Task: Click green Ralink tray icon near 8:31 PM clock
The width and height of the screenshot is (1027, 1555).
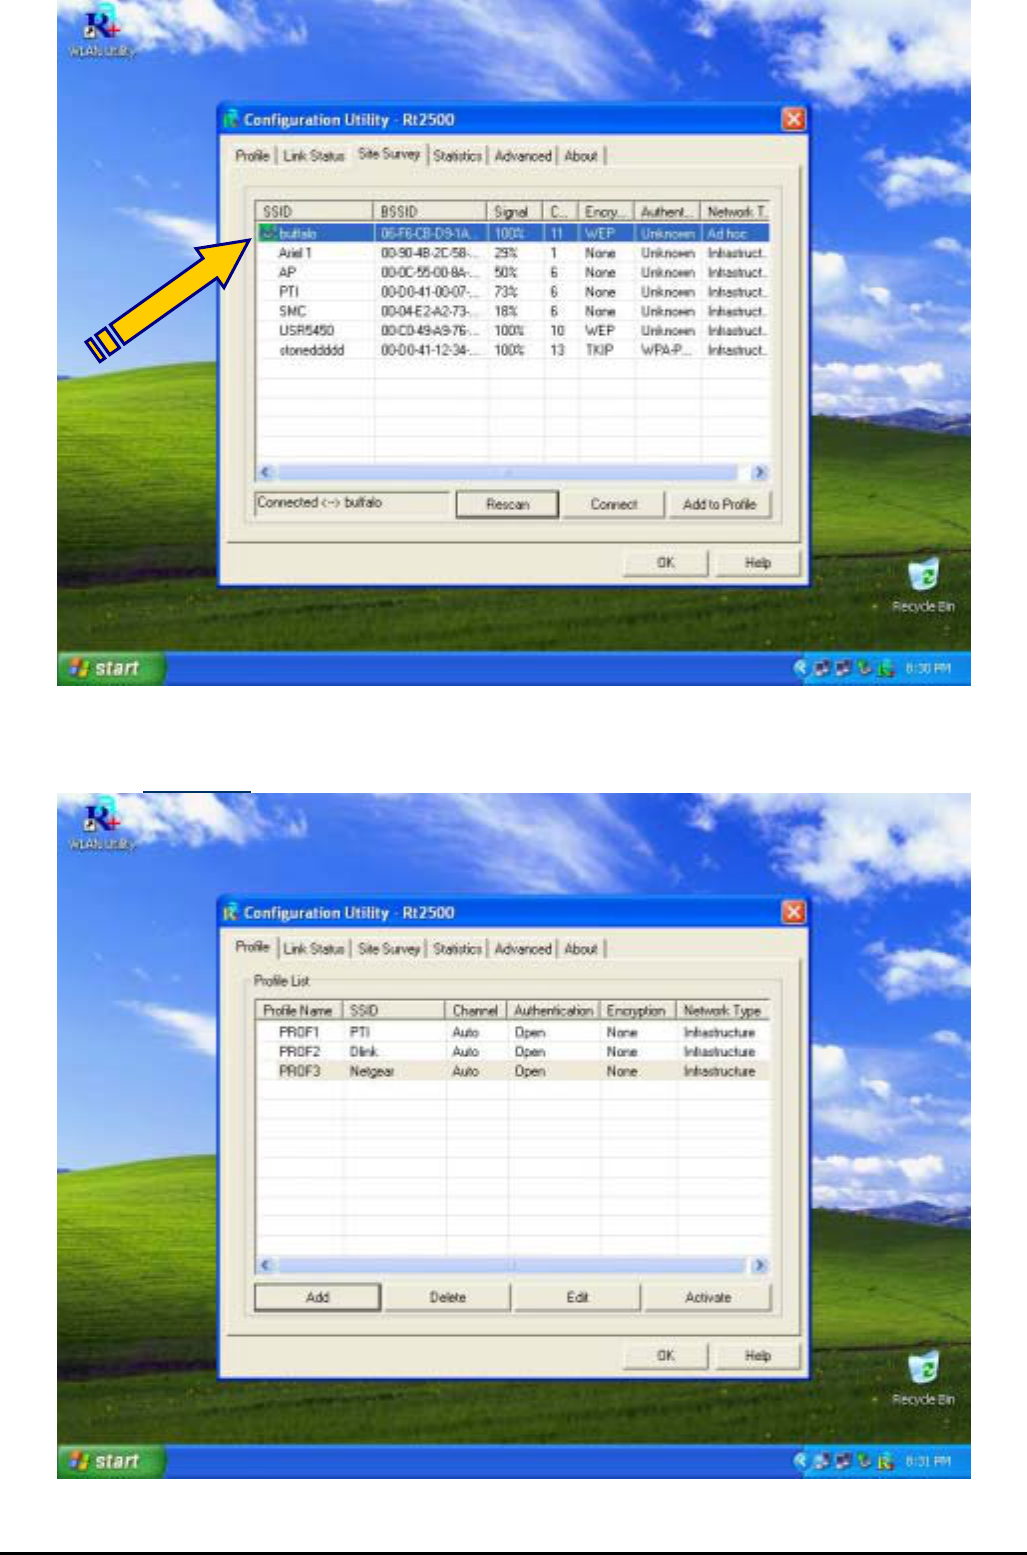Action: [886, 1462]
